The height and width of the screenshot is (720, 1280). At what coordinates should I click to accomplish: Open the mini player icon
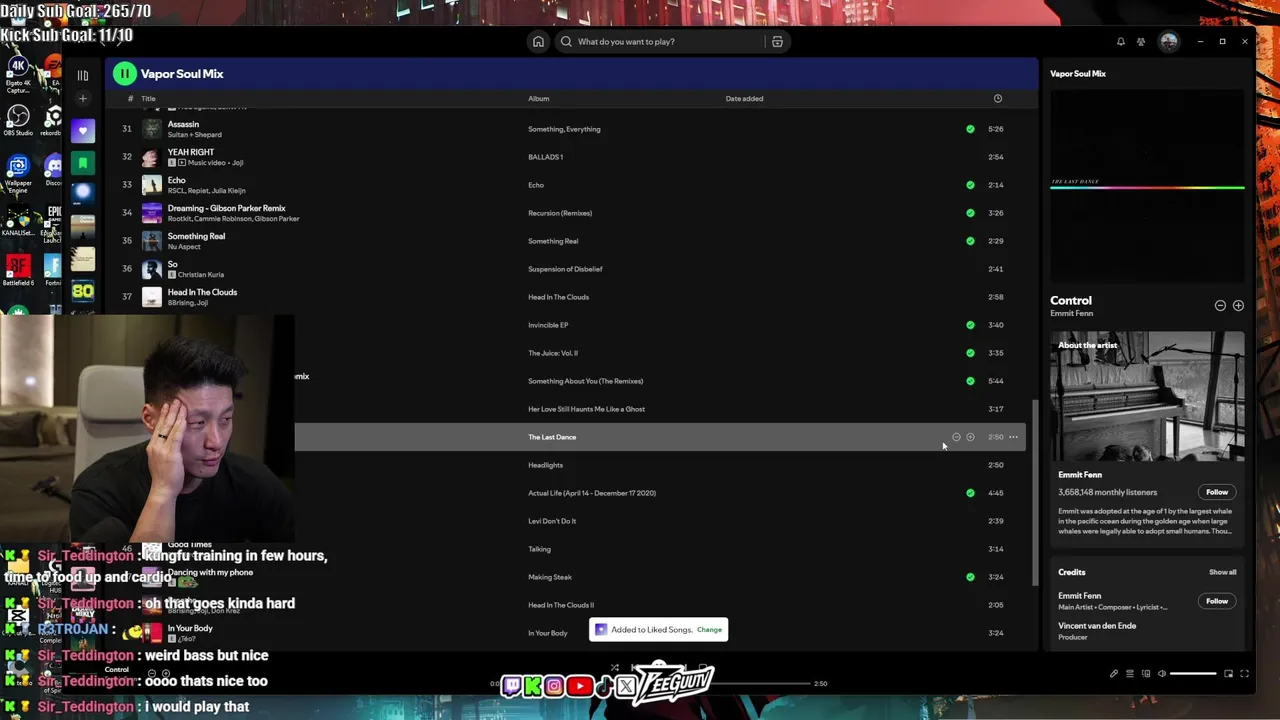click(x=1228, y=674)
